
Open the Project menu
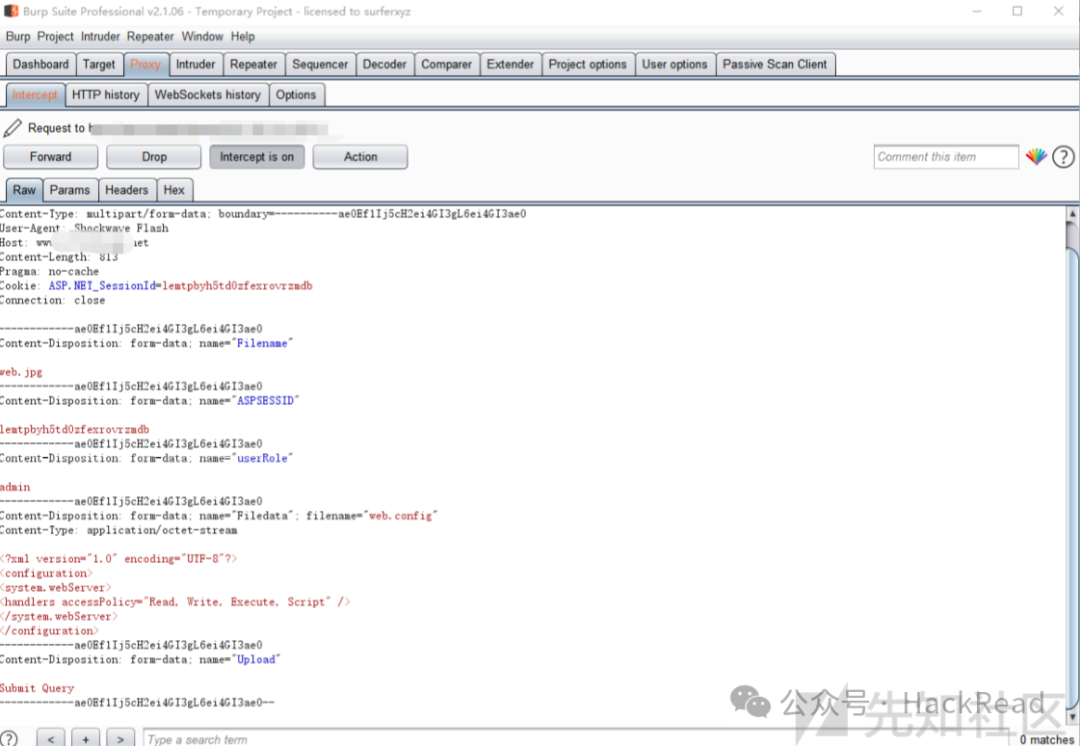55,37
